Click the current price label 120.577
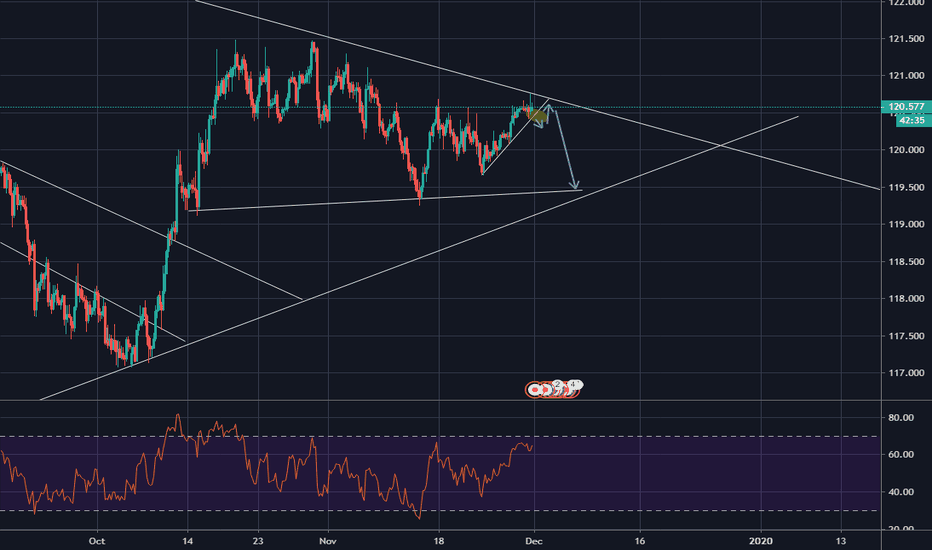The height and width of the screenshot is (550, 932). tap(906, 107)
